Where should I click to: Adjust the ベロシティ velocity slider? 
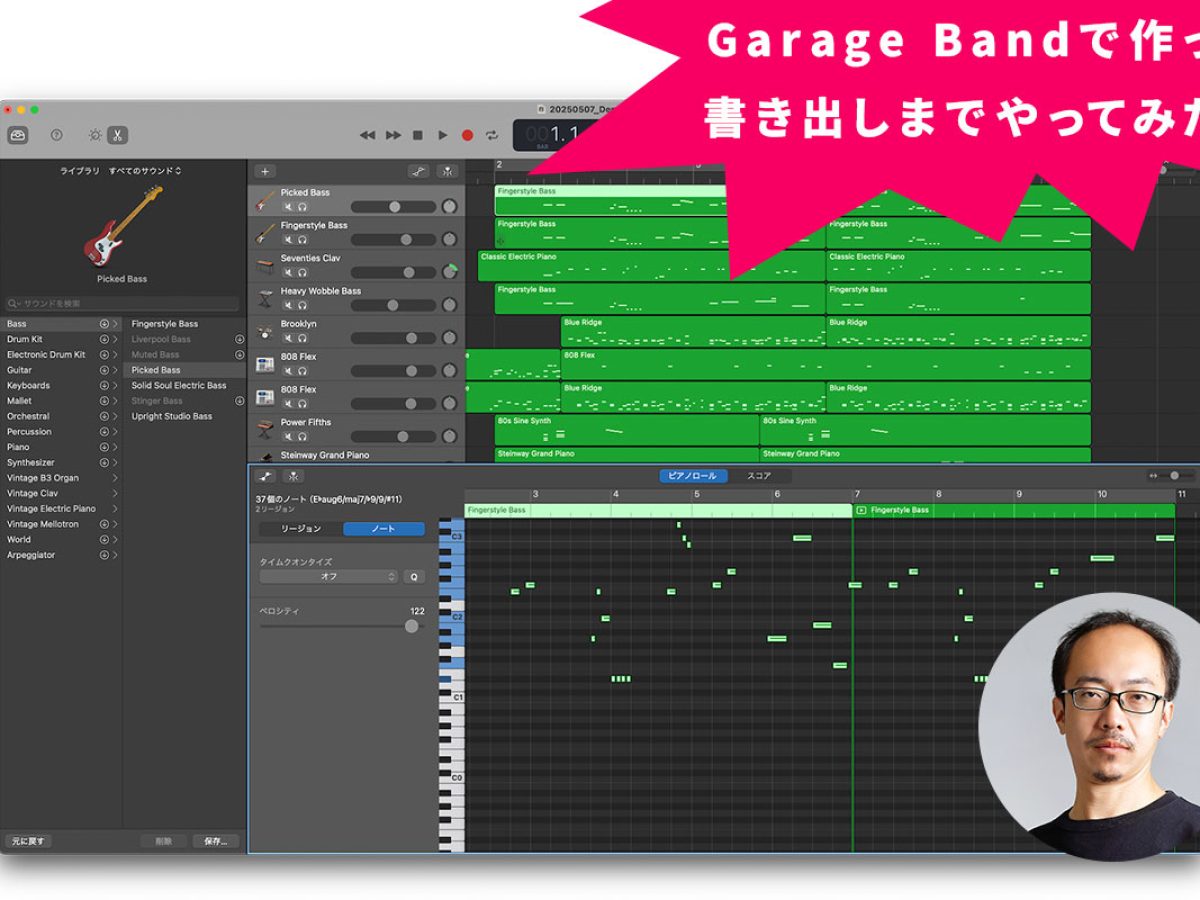[x=342, y=626]
